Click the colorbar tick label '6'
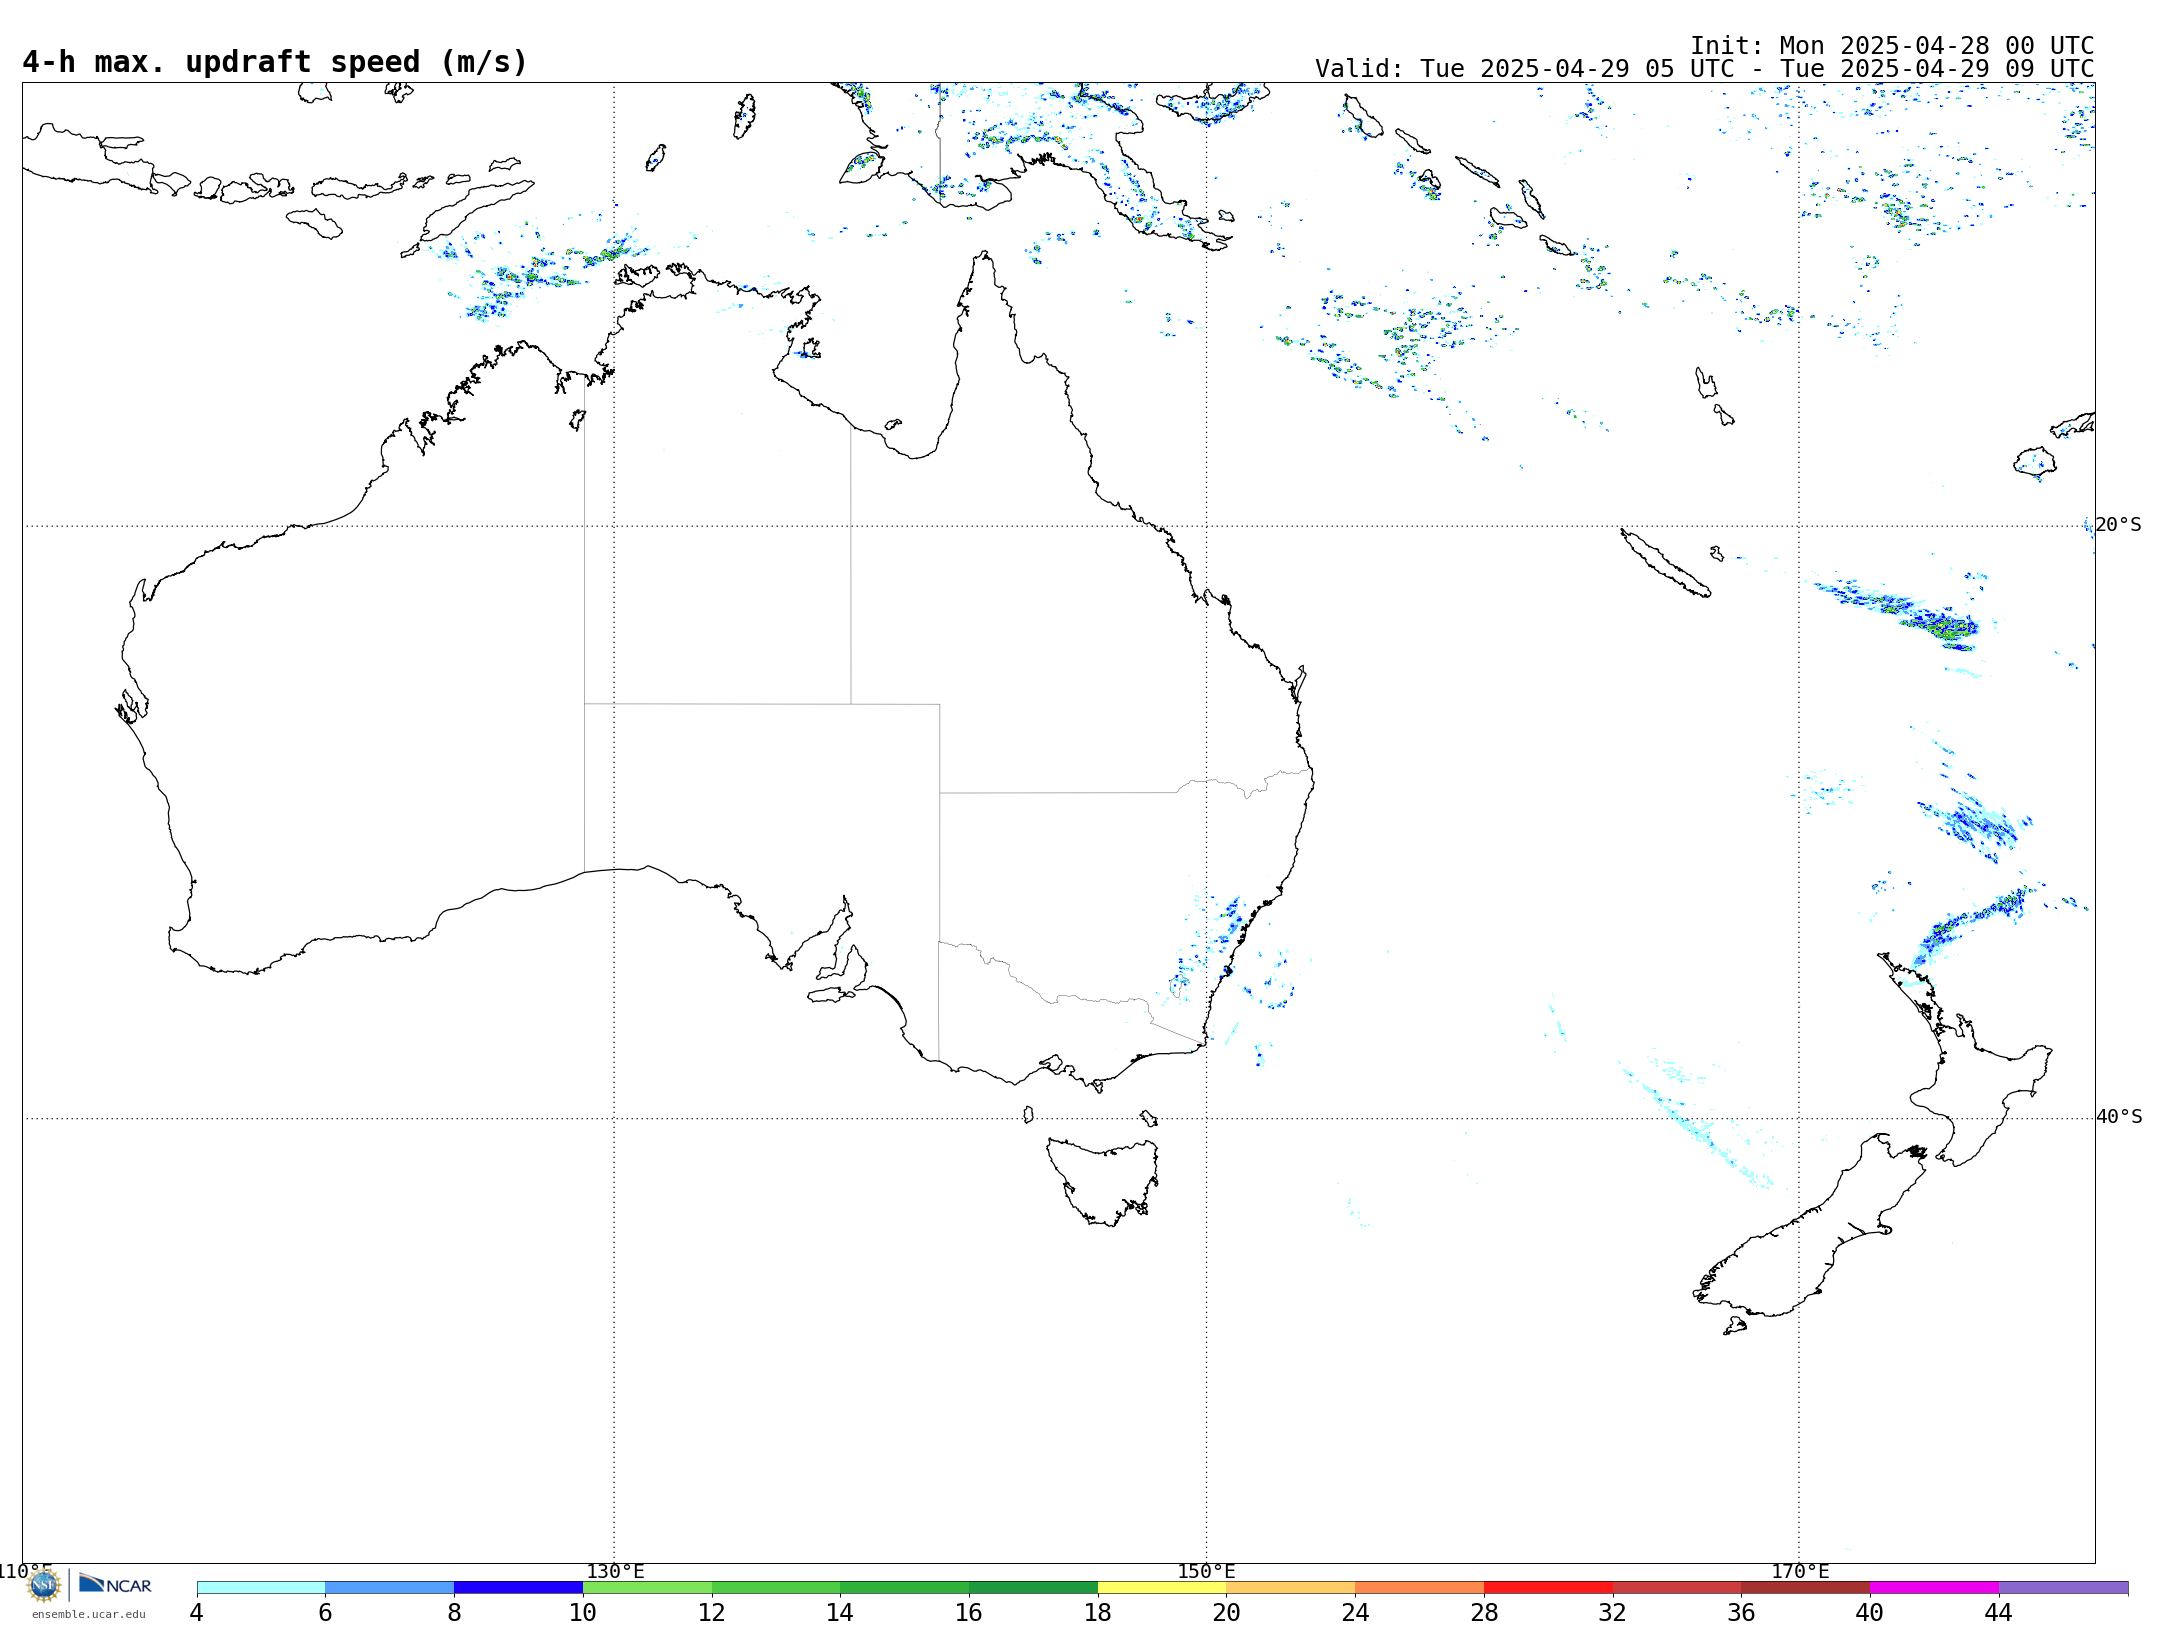This screenshot has height=1626, width=2160. (325, 1613)
